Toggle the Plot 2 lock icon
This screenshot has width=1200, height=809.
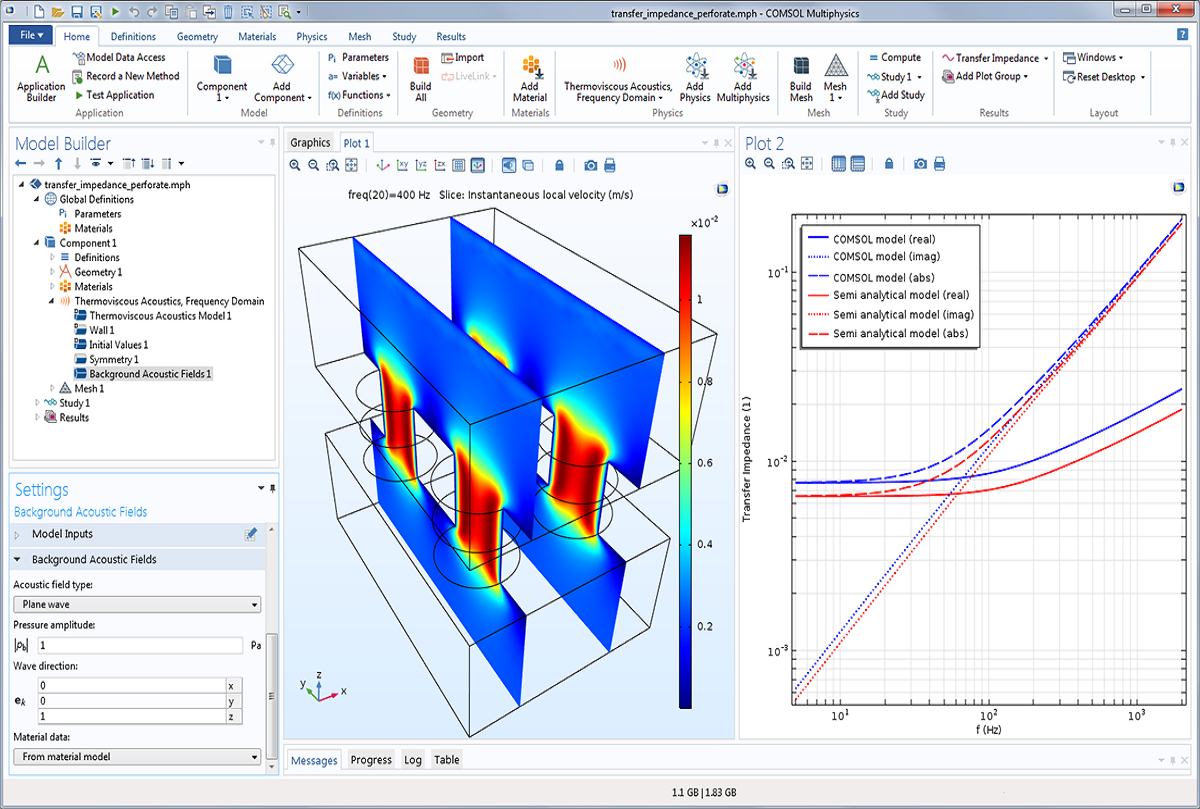[889, 164]
